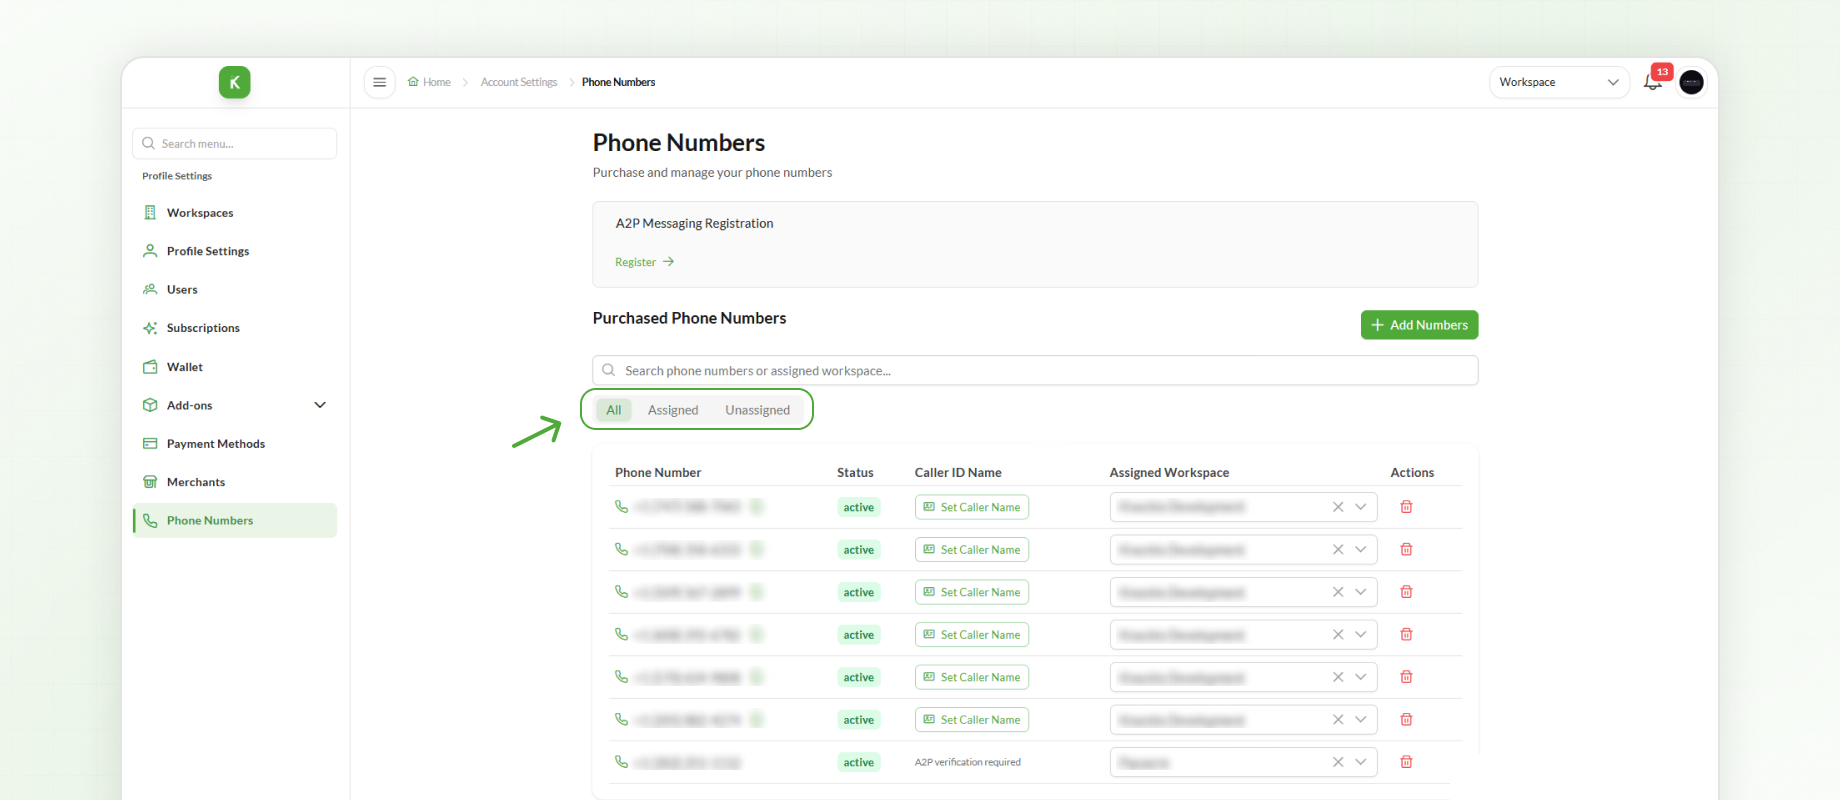Switch to the Assigned filter tab
The height and width of the screenshot is (800, 1840).
click(x=673, y=410)
